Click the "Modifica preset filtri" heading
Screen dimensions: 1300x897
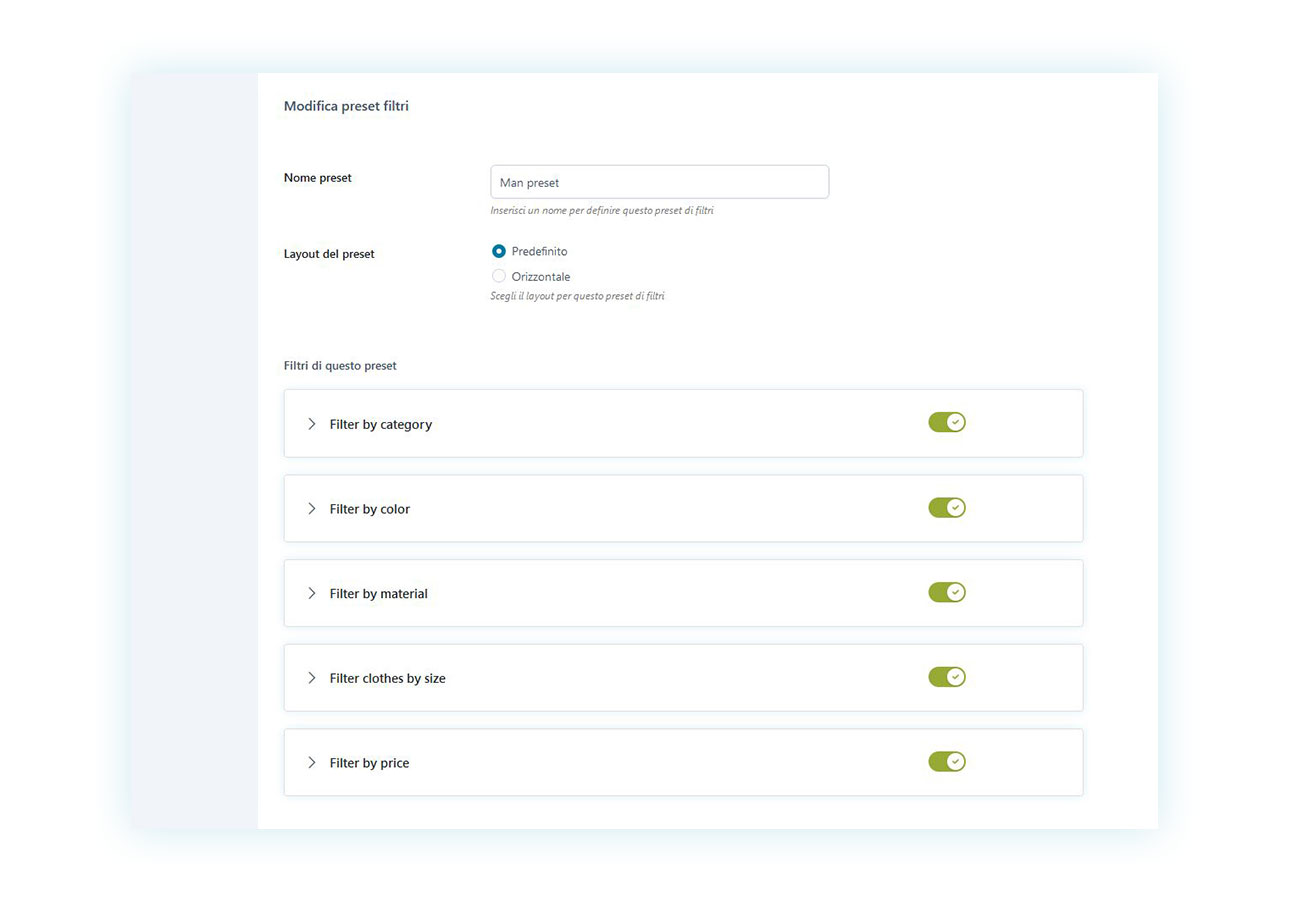(346, 106)
